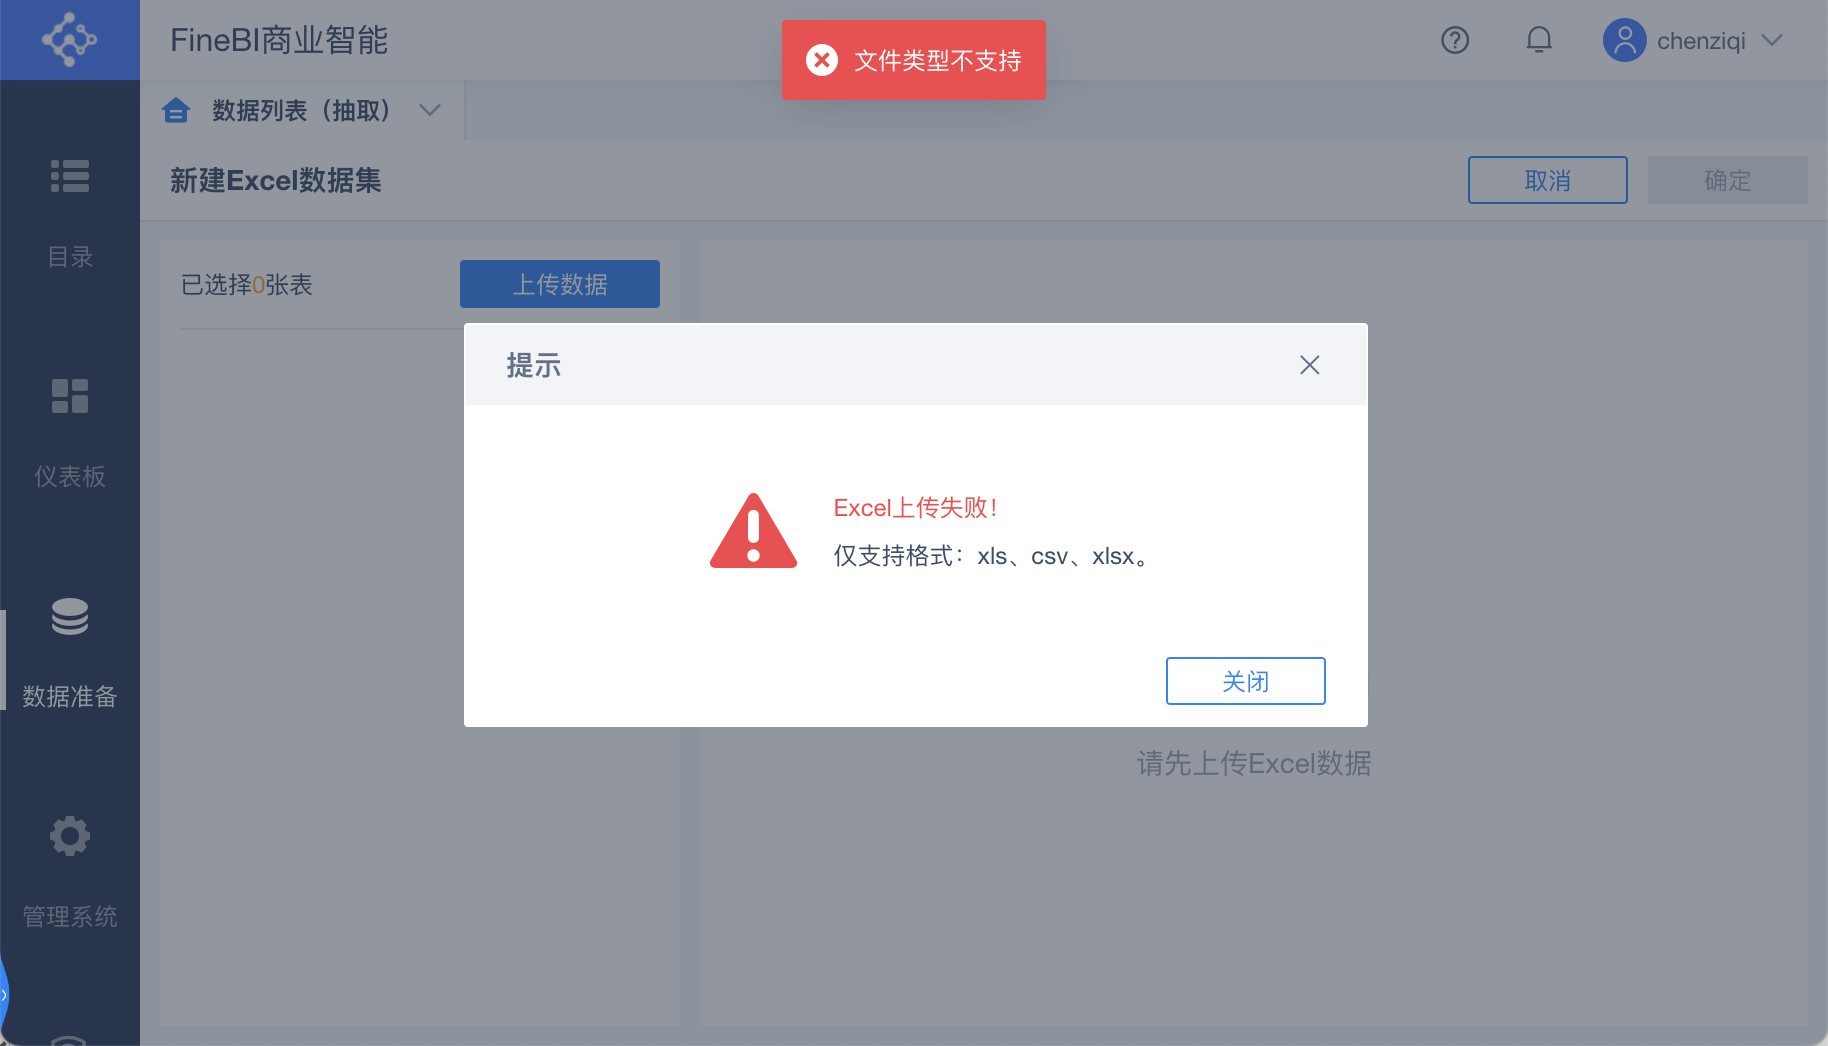The height and width of the screenshot is (1046, 1828).
Task: Click the 上传数据 upload button
Action: point(560,284)
